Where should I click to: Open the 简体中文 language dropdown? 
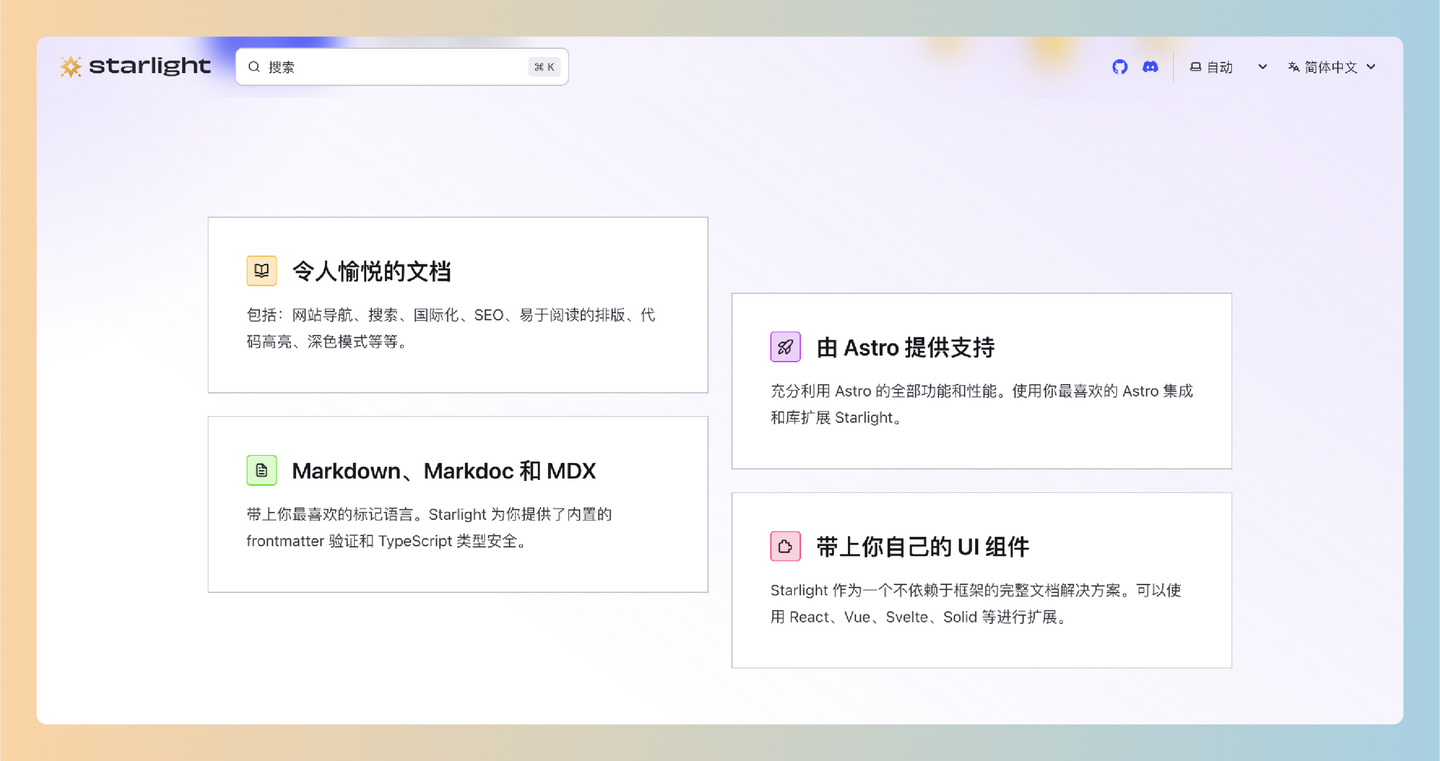click(x=1332, y=67)
